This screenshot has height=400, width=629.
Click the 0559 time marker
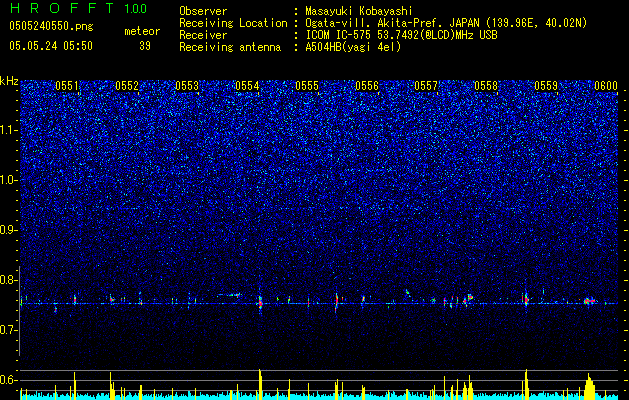546,86
